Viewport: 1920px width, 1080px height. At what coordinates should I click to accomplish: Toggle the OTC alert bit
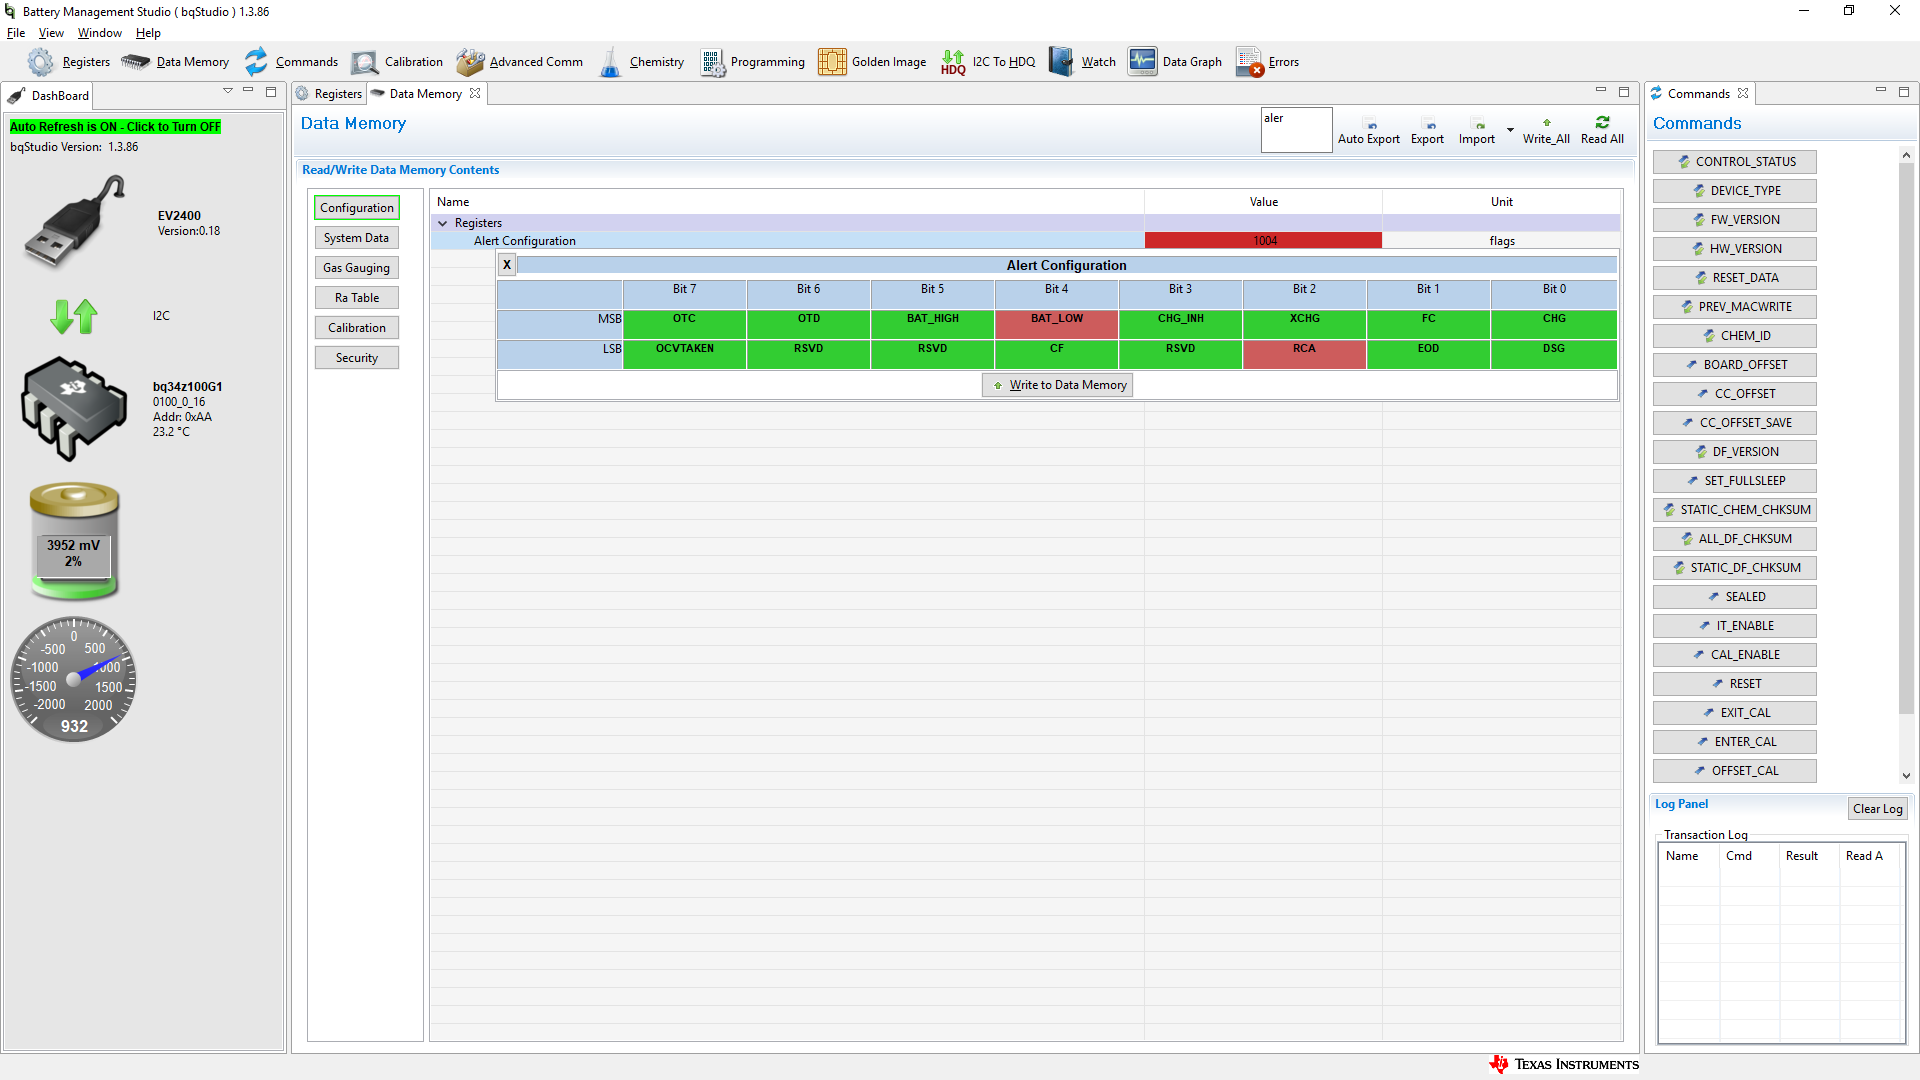[x=684, y=322]
